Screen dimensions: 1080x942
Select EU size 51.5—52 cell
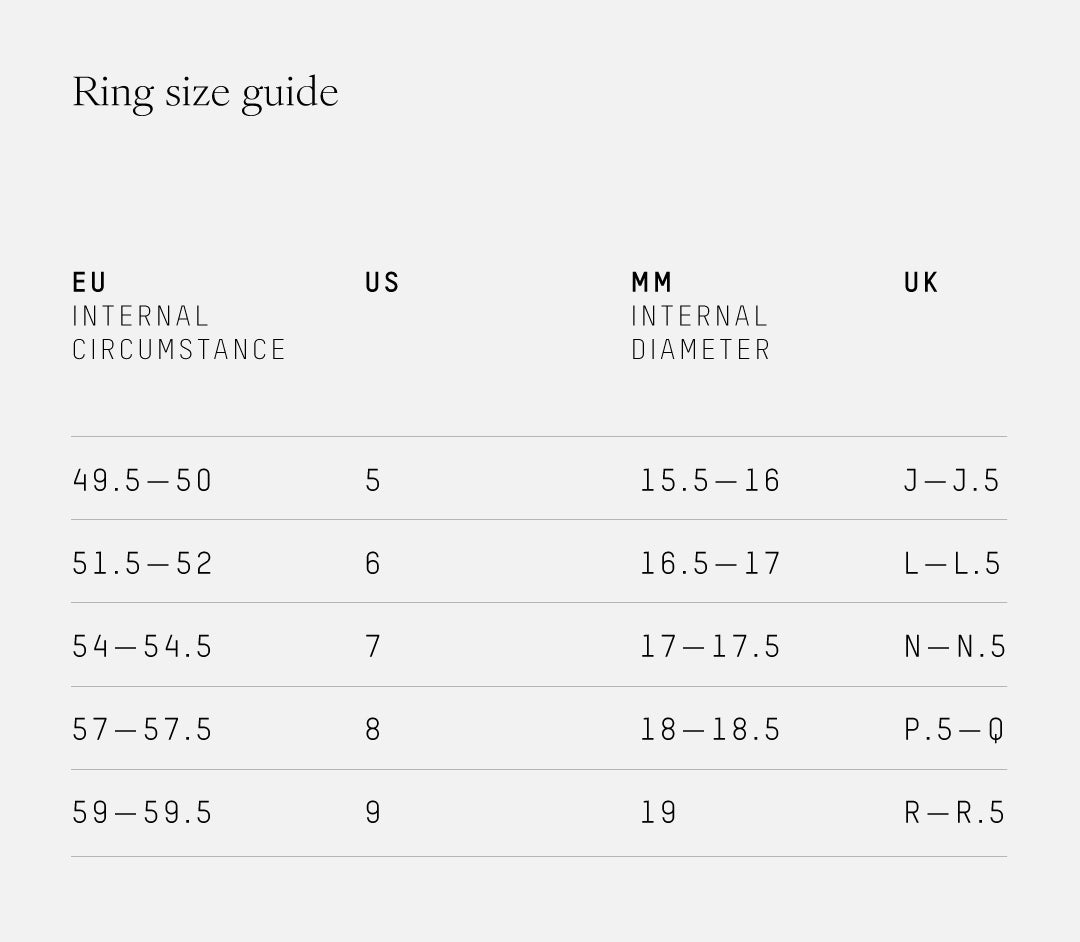point(142,564)
